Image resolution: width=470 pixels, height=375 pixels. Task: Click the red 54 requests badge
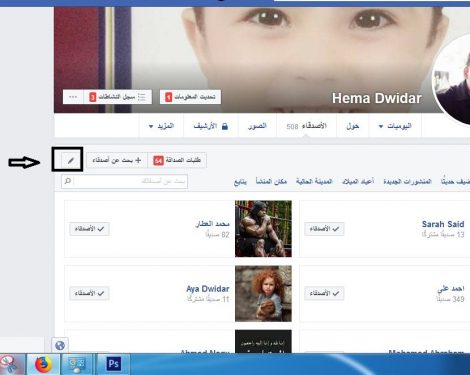point(158,161)
